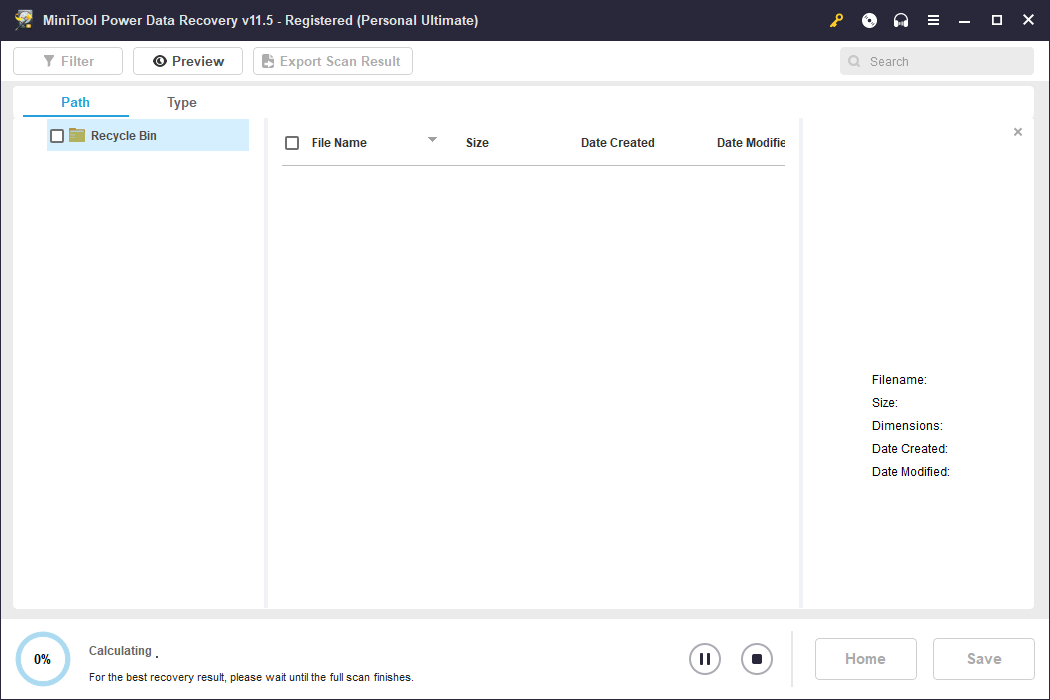
Task: Open the bootable media disc icon
Action: tap(869, 21)
